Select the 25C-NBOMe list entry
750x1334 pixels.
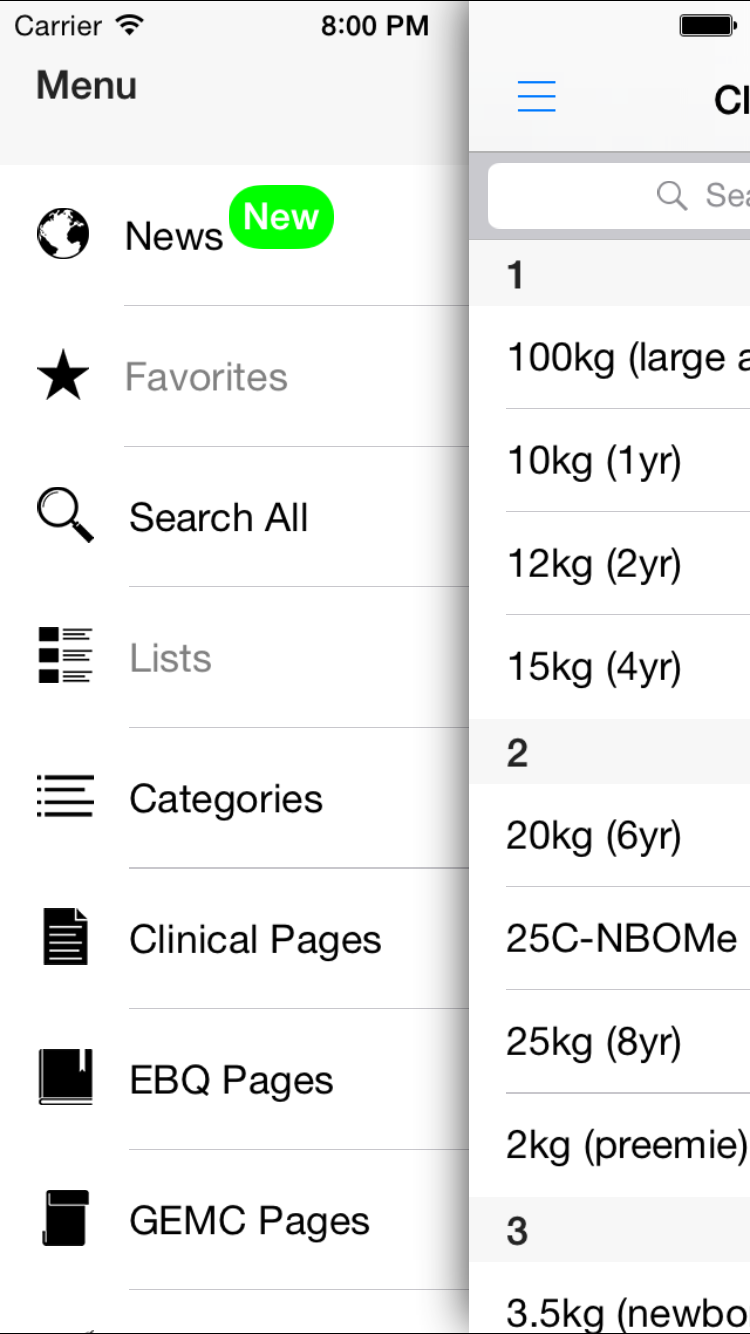pos(621,939)
